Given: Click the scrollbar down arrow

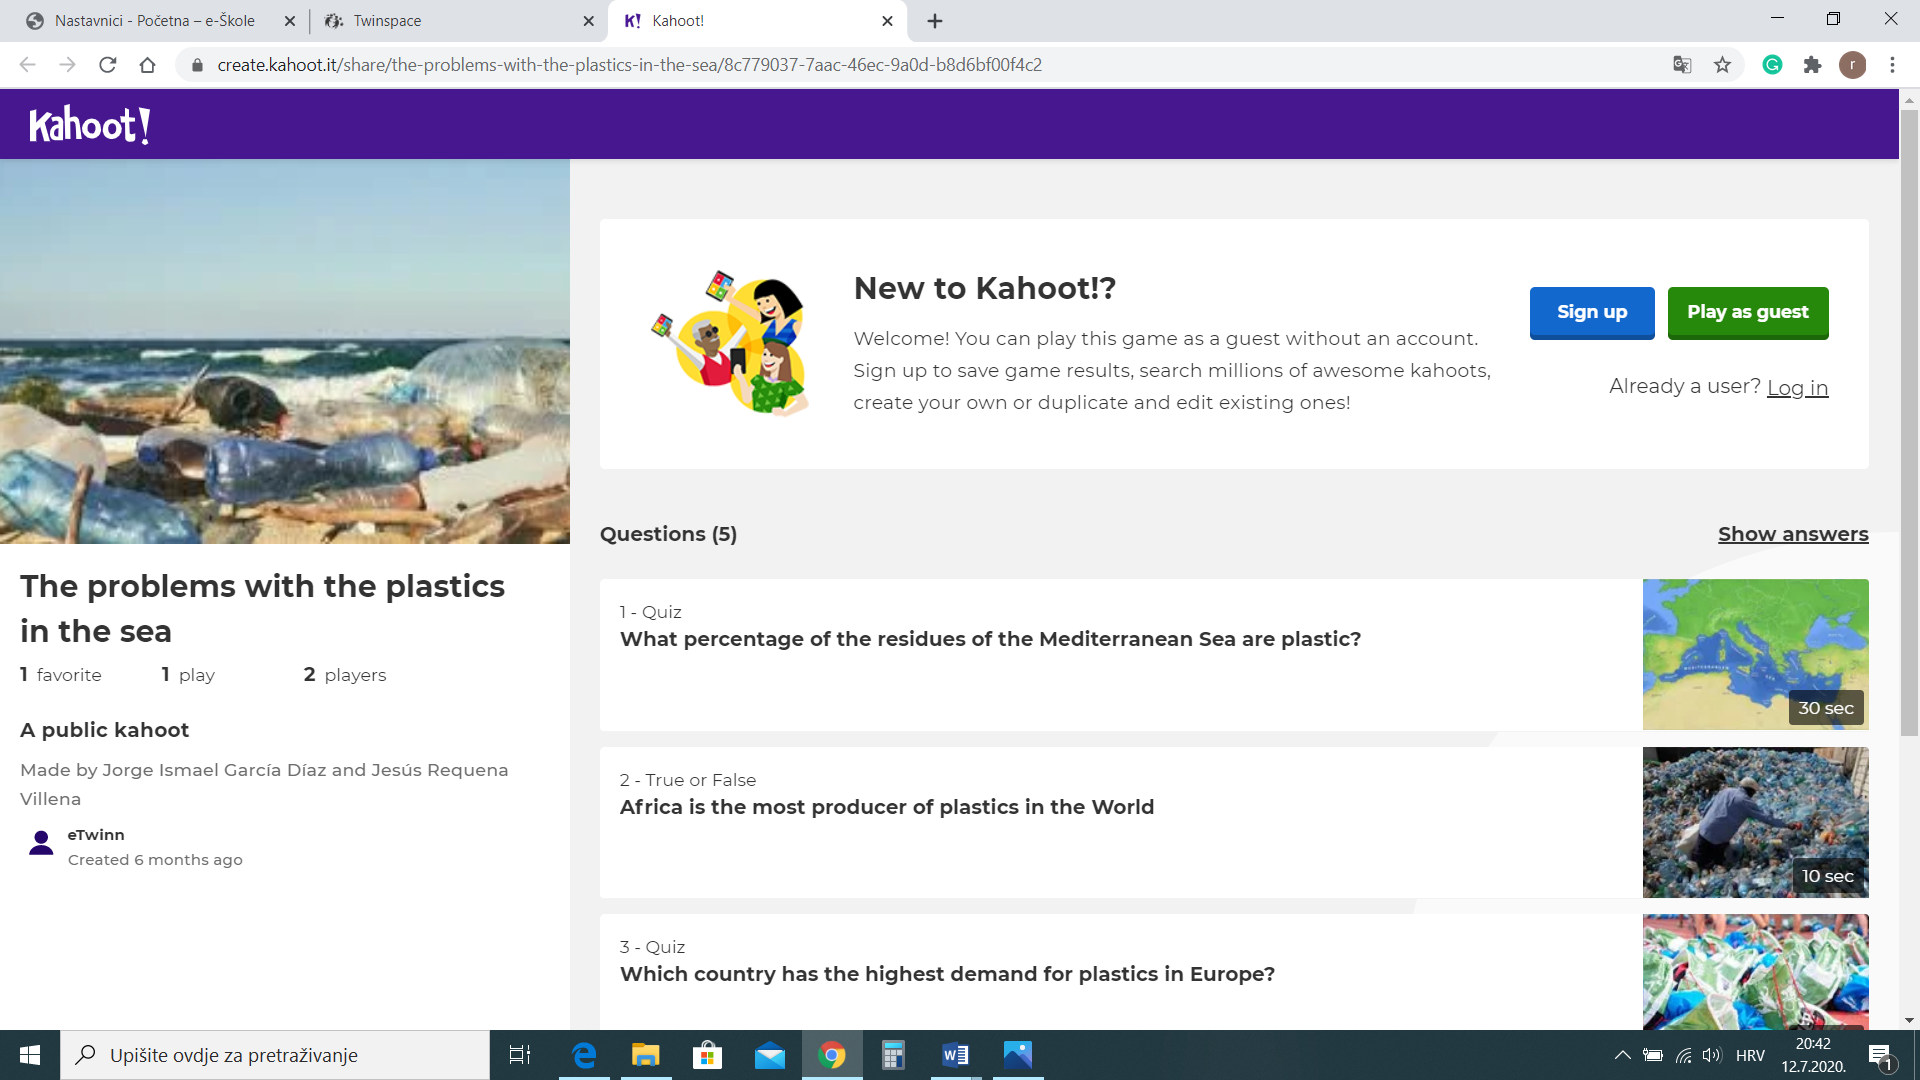Looking at the screenshot, I should [1909, 1021].
